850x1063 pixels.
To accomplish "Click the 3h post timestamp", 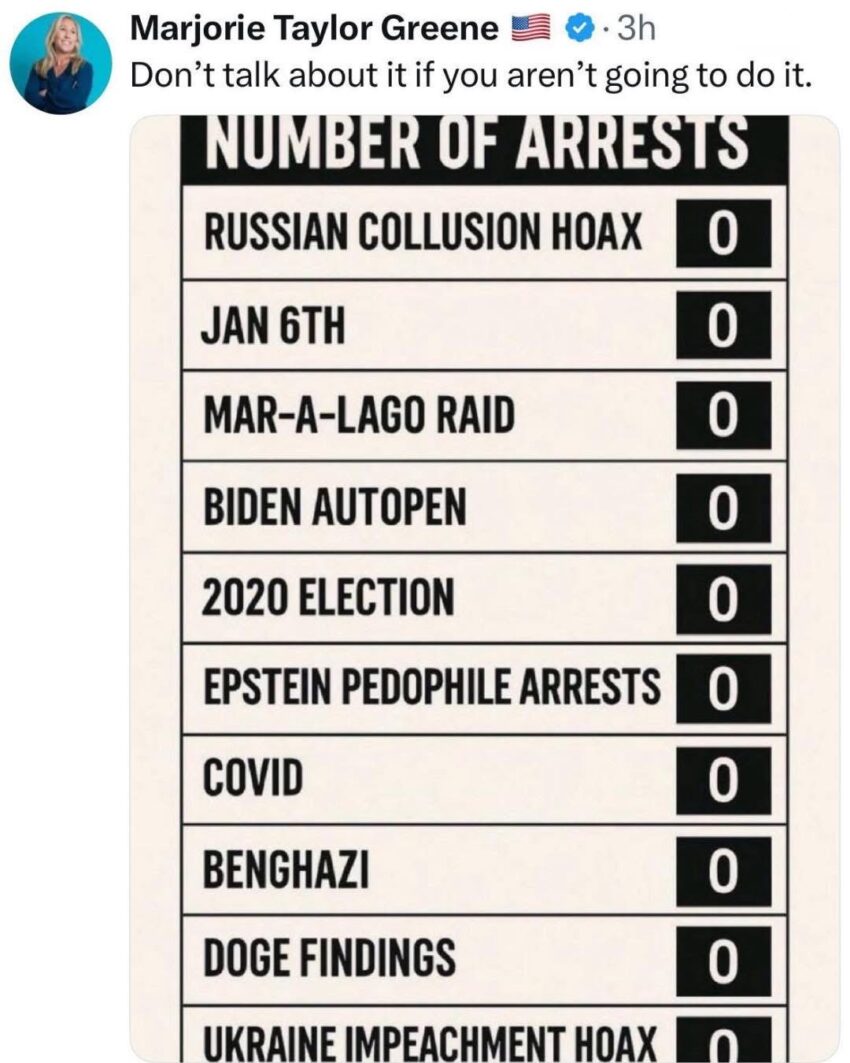I will (636, 30).
